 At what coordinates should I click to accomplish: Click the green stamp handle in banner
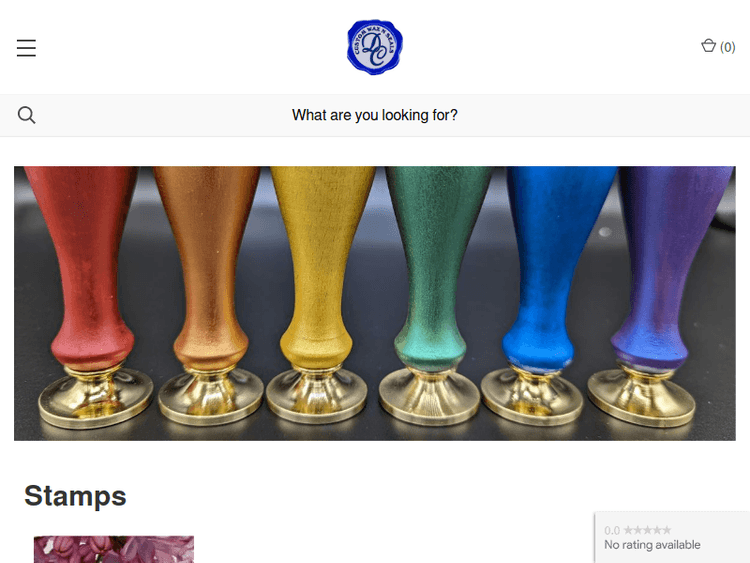coord(434,268)
